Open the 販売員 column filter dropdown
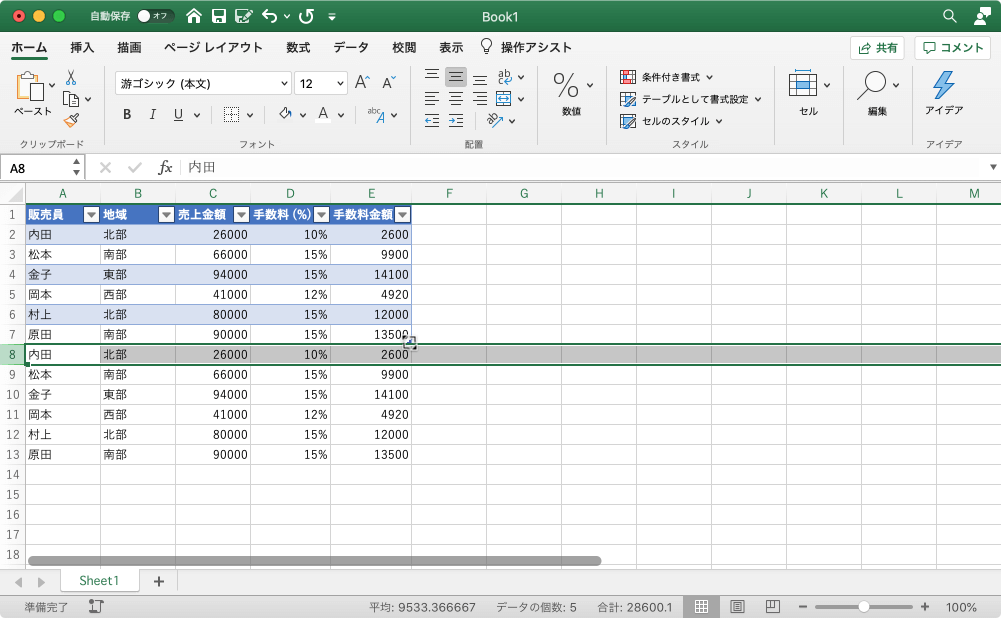1001x618 pixels. click(90, 214)
